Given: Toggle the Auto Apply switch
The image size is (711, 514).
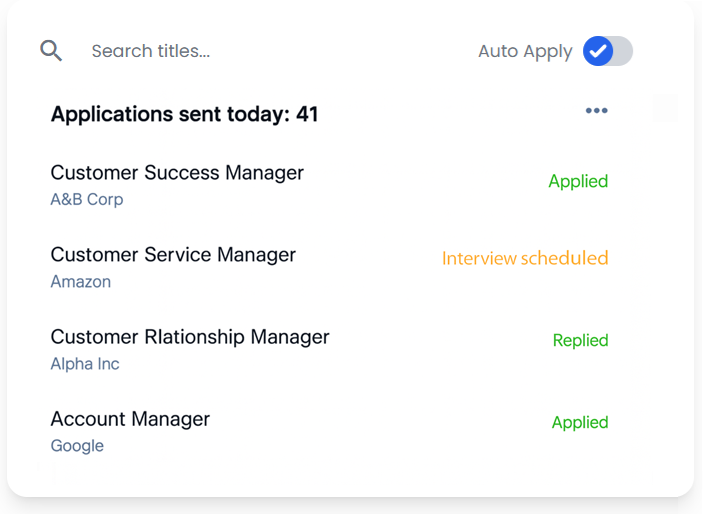Looking at the screenshot, I should [608, 51].
